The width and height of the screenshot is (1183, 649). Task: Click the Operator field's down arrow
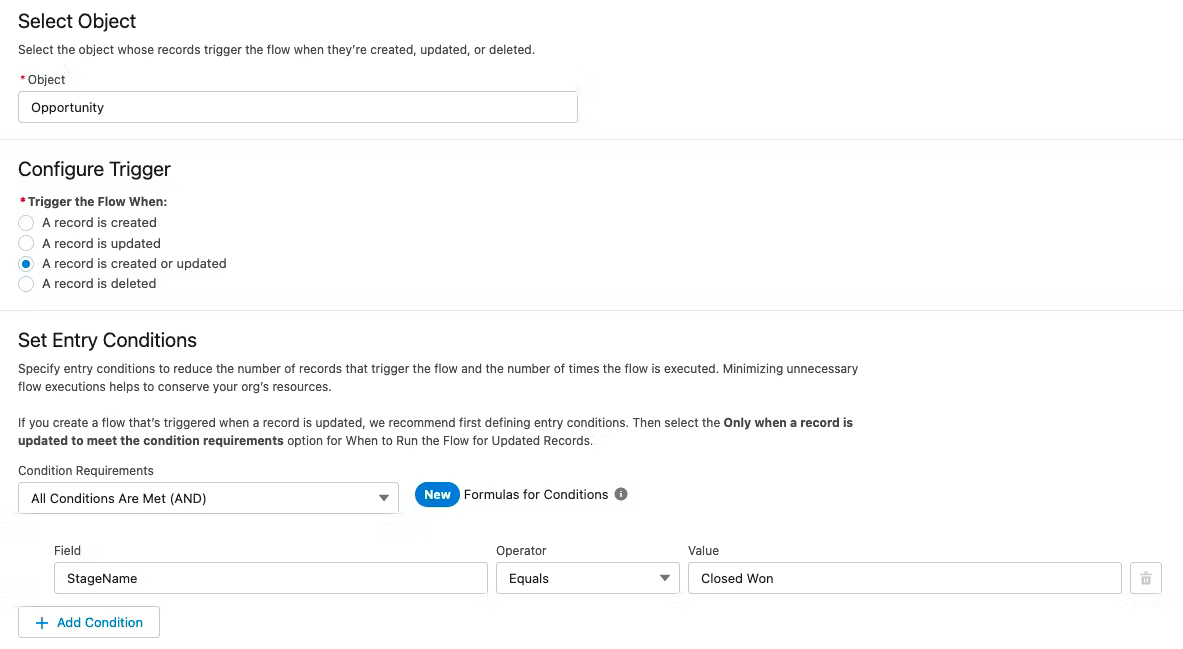pyautogui.click(x=665, y=578)
